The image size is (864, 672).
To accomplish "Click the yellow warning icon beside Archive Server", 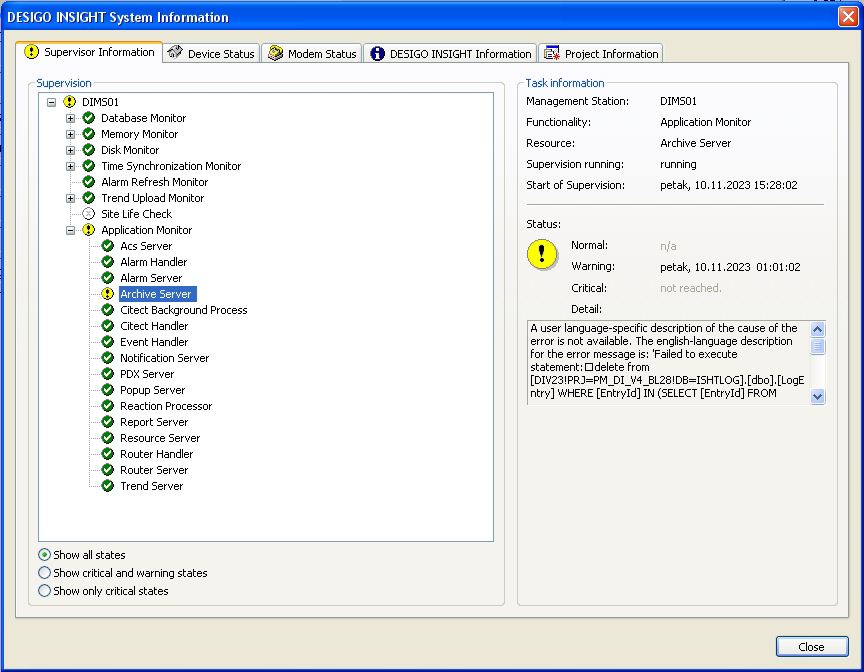I will pyautogui.click(x=108, y=294).
